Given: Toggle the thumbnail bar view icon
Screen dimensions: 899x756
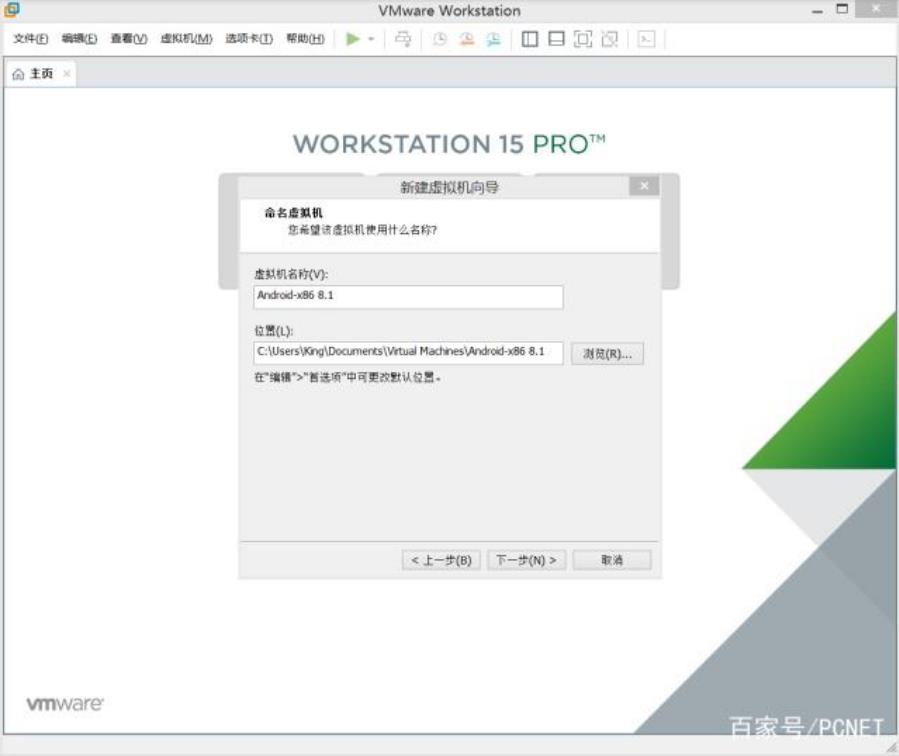Looking at the screenshot, I should click(x=556, y=39).
